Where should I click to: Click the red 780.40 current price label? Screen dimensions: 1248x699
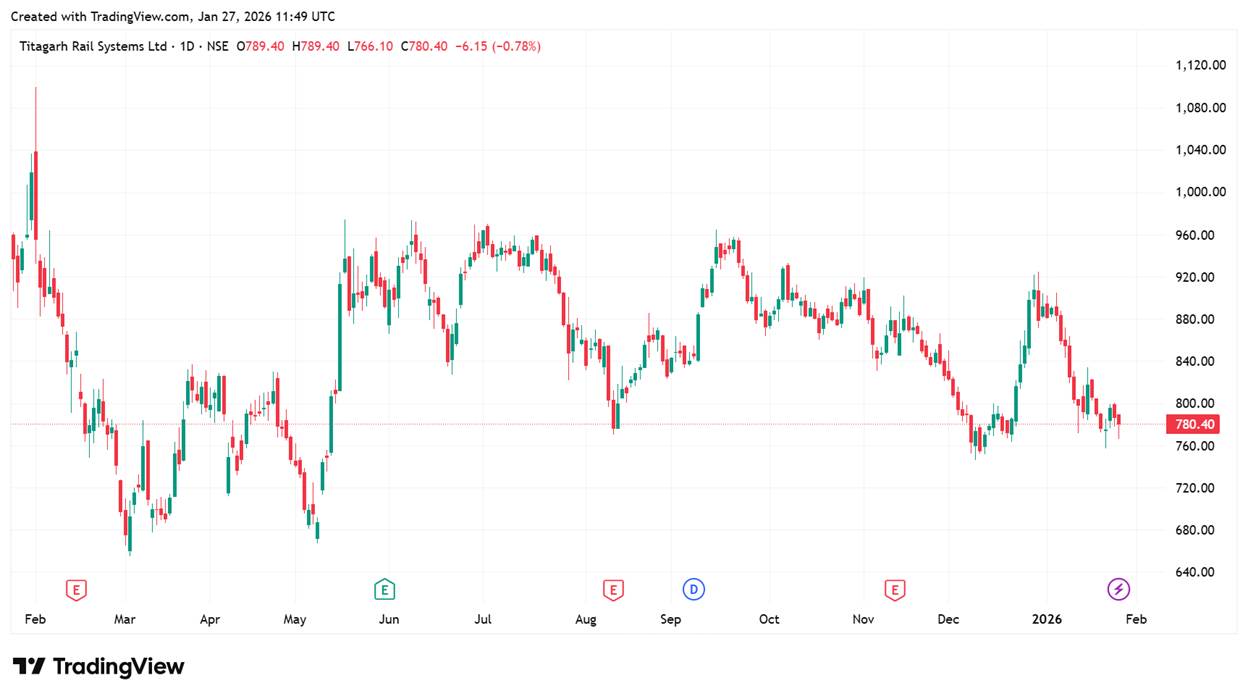point(1195,425)
